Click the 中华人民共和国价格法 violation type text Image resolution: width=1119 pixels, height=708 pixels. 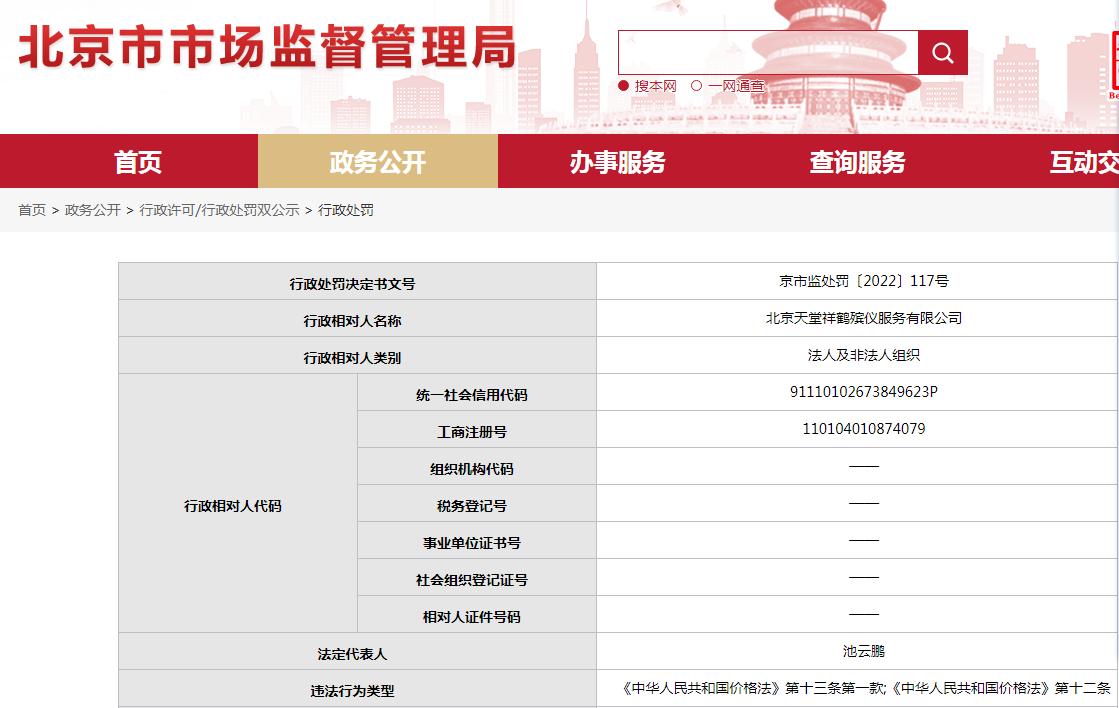[x=865, y=688]
